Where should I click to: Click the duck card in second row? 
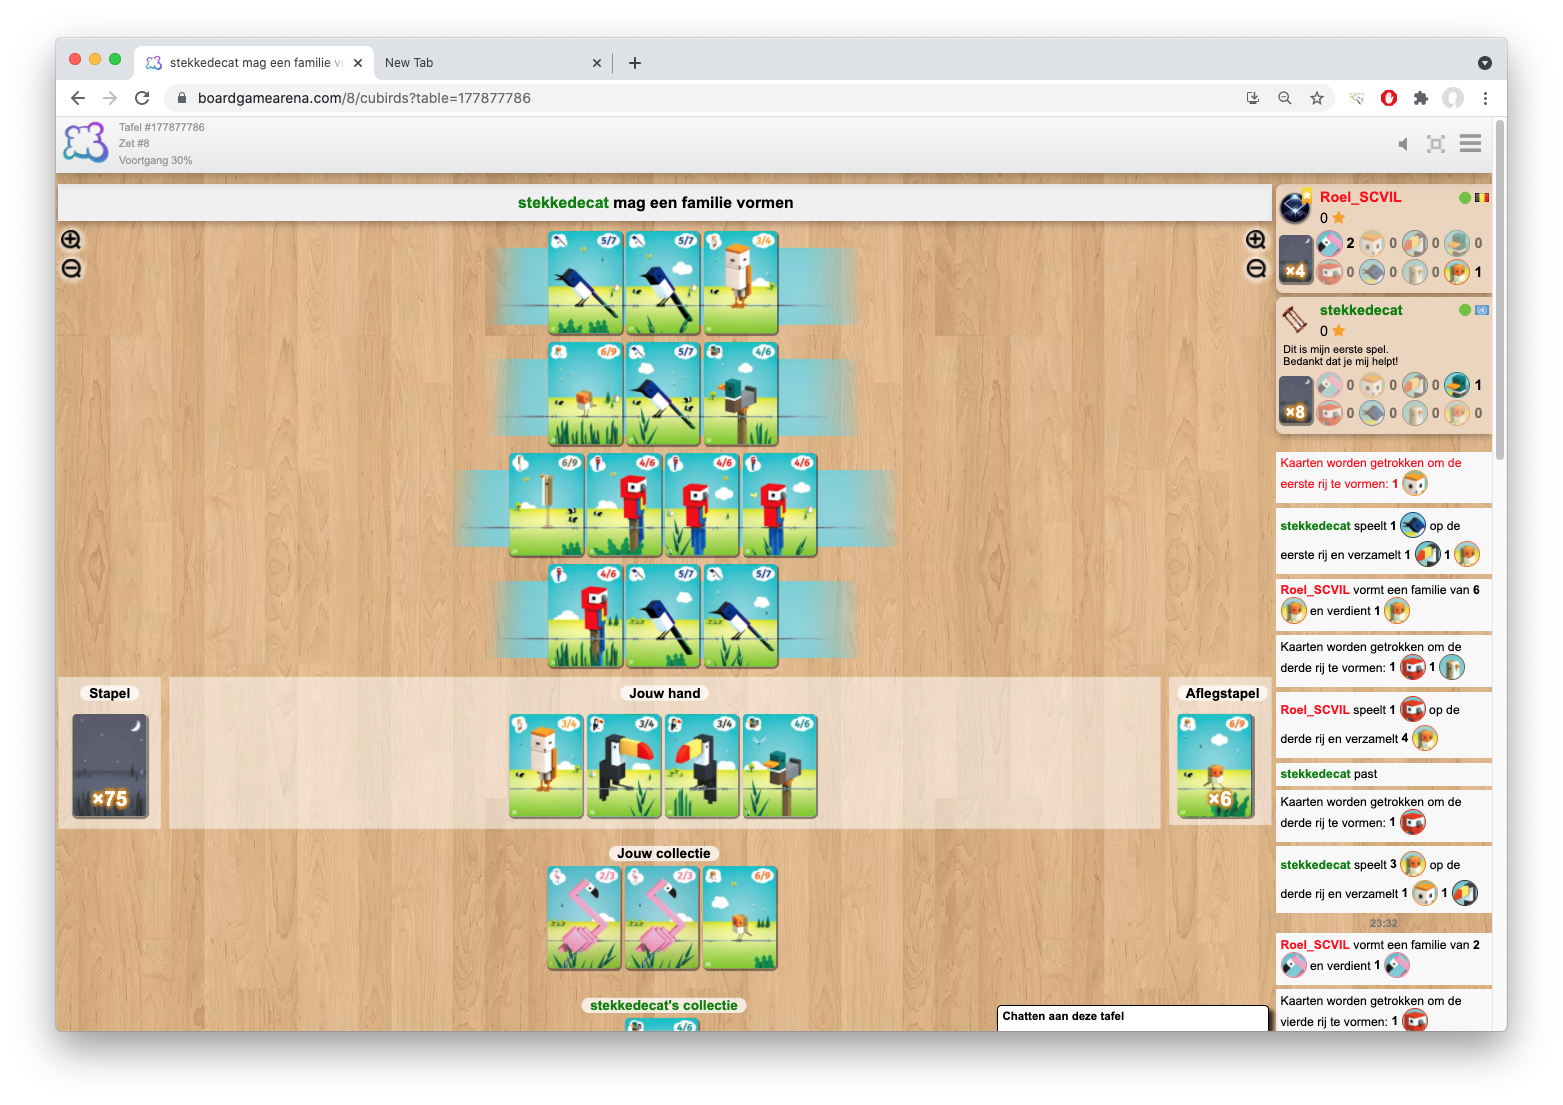point(740,394)
